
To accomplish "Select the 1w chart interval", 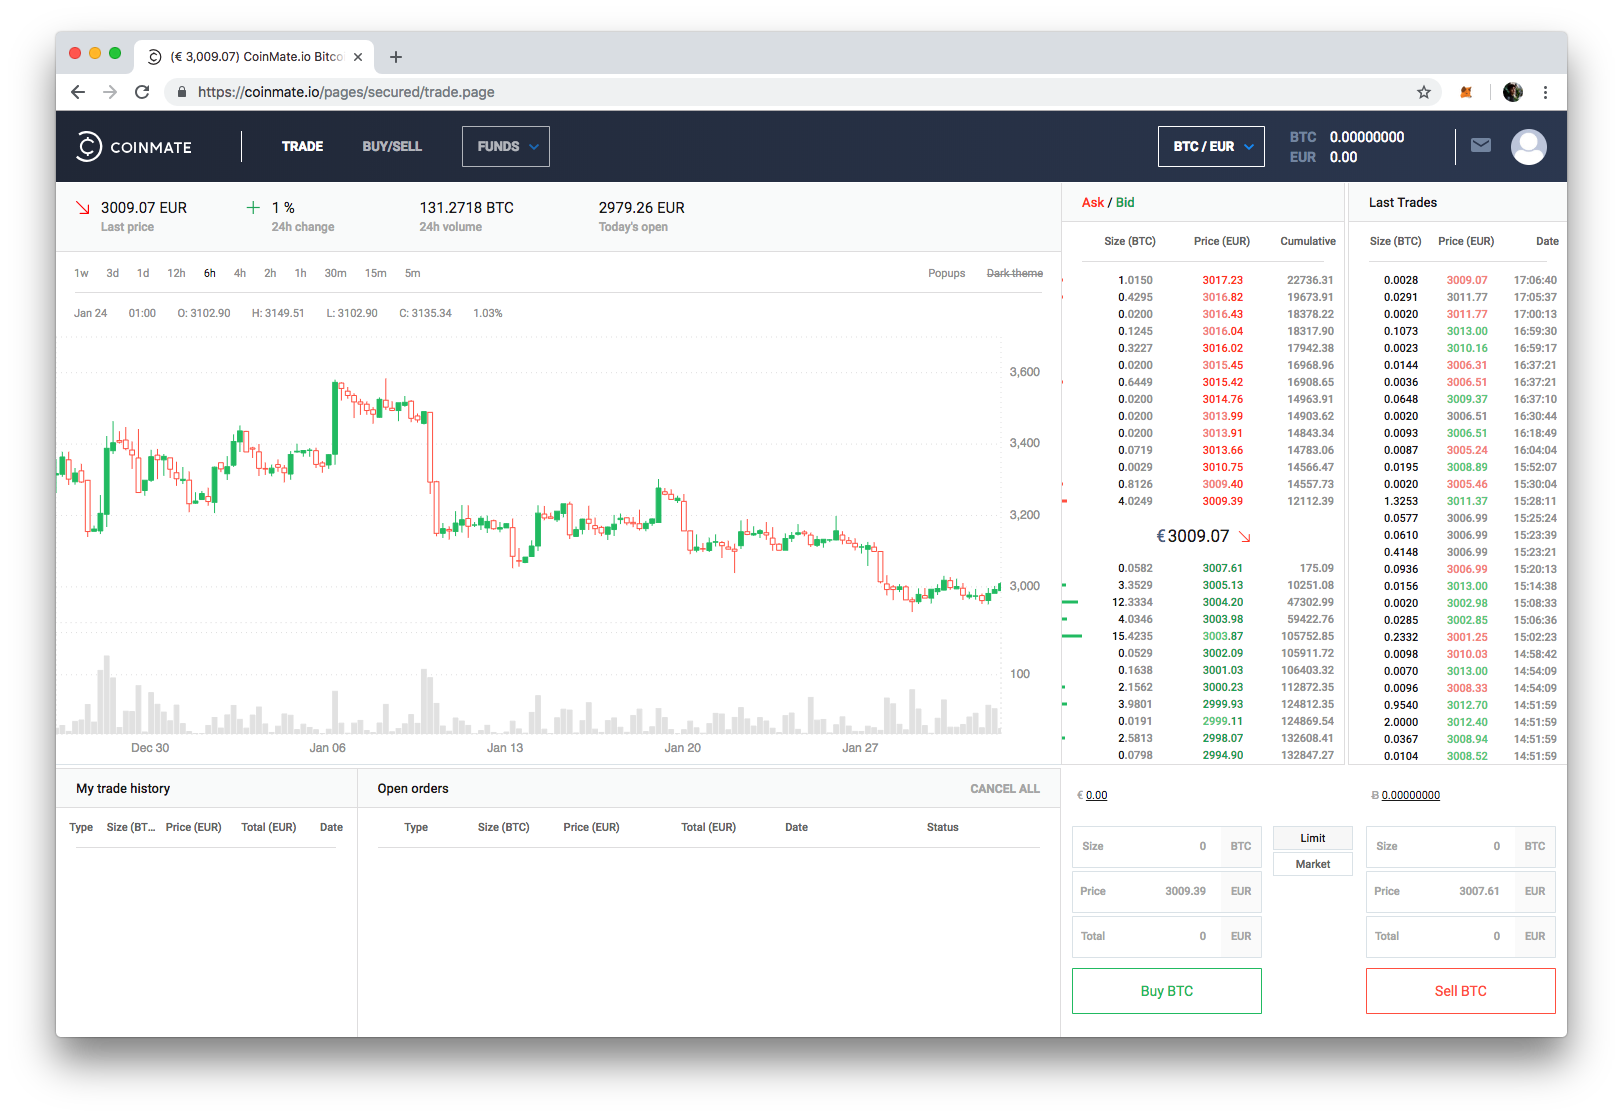I will (x=81, y=273).
